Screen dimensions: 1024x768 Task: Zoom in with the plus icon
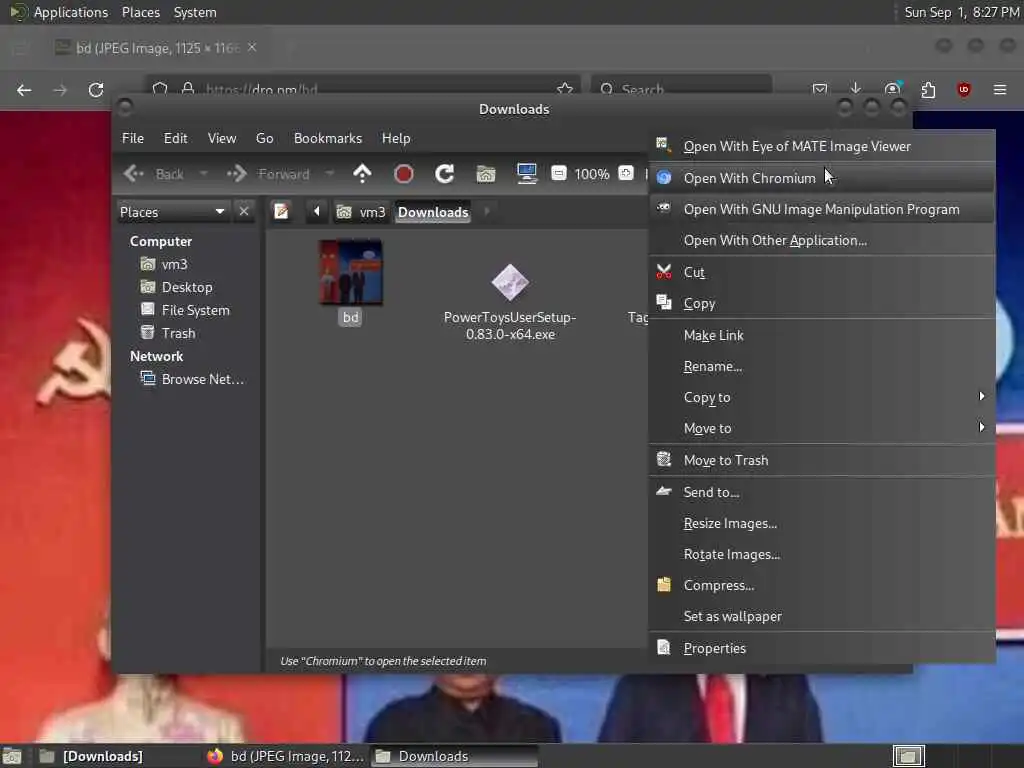(x=626, y=173)
